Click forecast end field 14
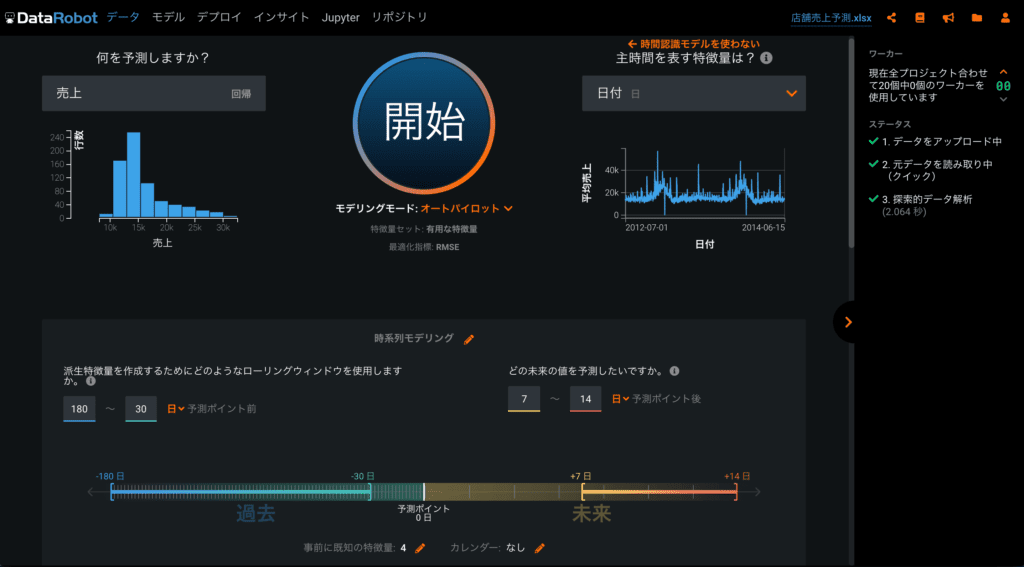The image size is (1024, 567). pos(585,398)
